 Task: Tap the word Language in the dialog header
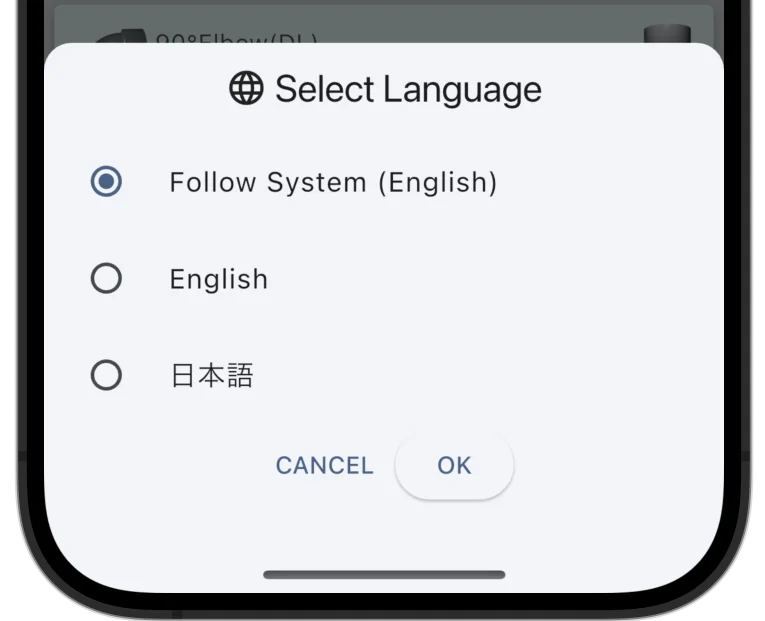463,90
